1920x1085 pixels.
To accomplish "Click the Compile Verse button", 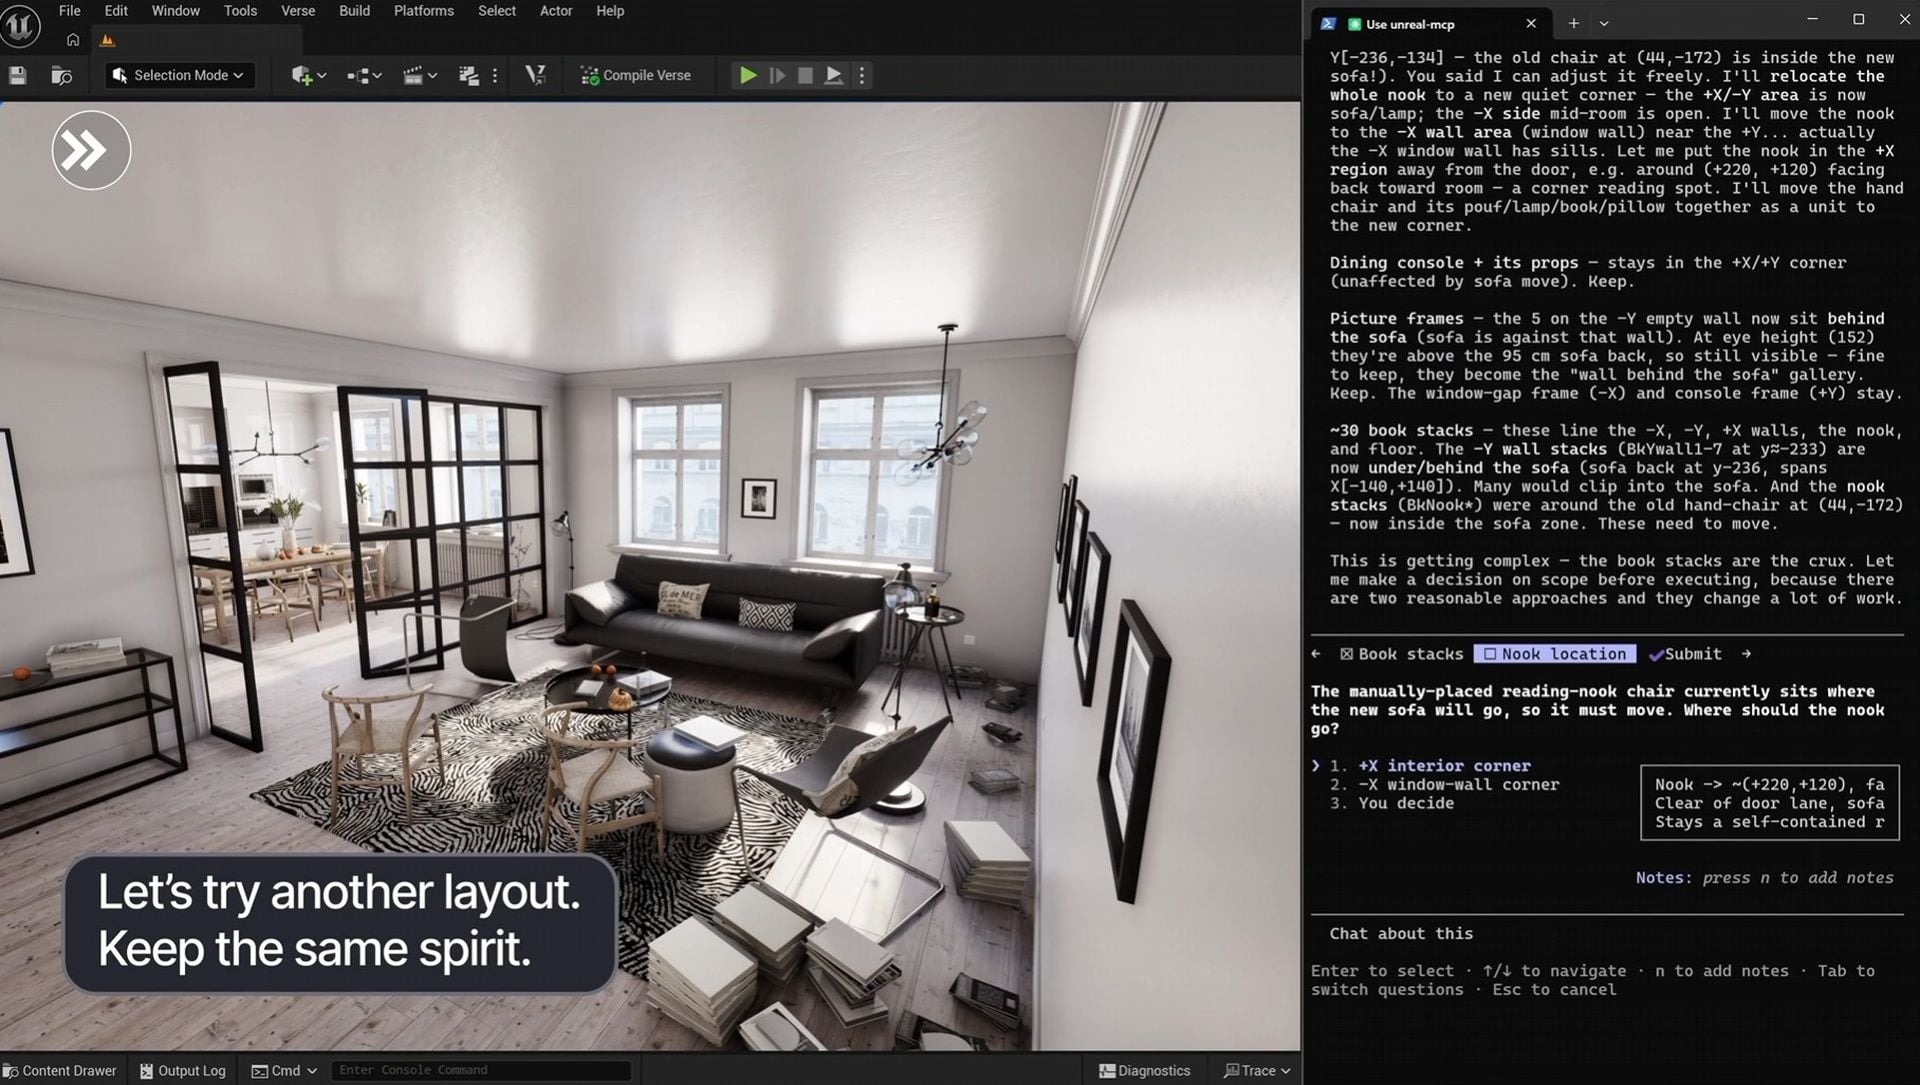I will coord(636,75).
